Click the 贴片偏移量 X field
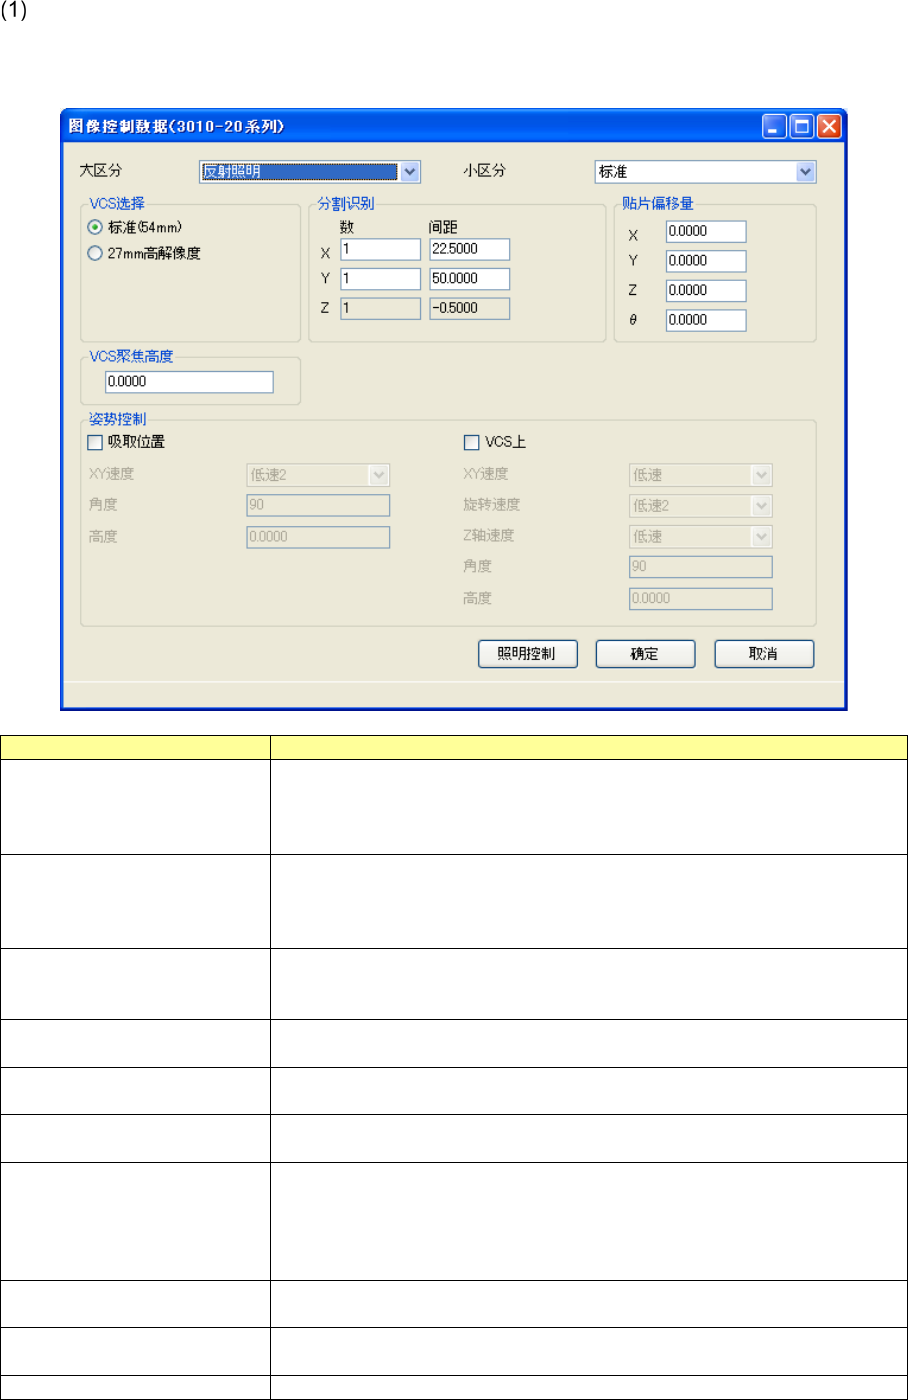The width and height of the screenshot is (908, 1400). pyautogui.click(x=706, y=231)
